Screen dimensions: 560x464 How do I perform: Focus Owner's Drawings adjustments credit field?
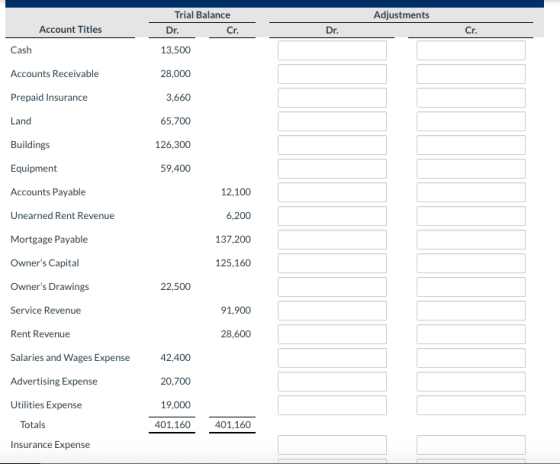(x=471, y=287)
